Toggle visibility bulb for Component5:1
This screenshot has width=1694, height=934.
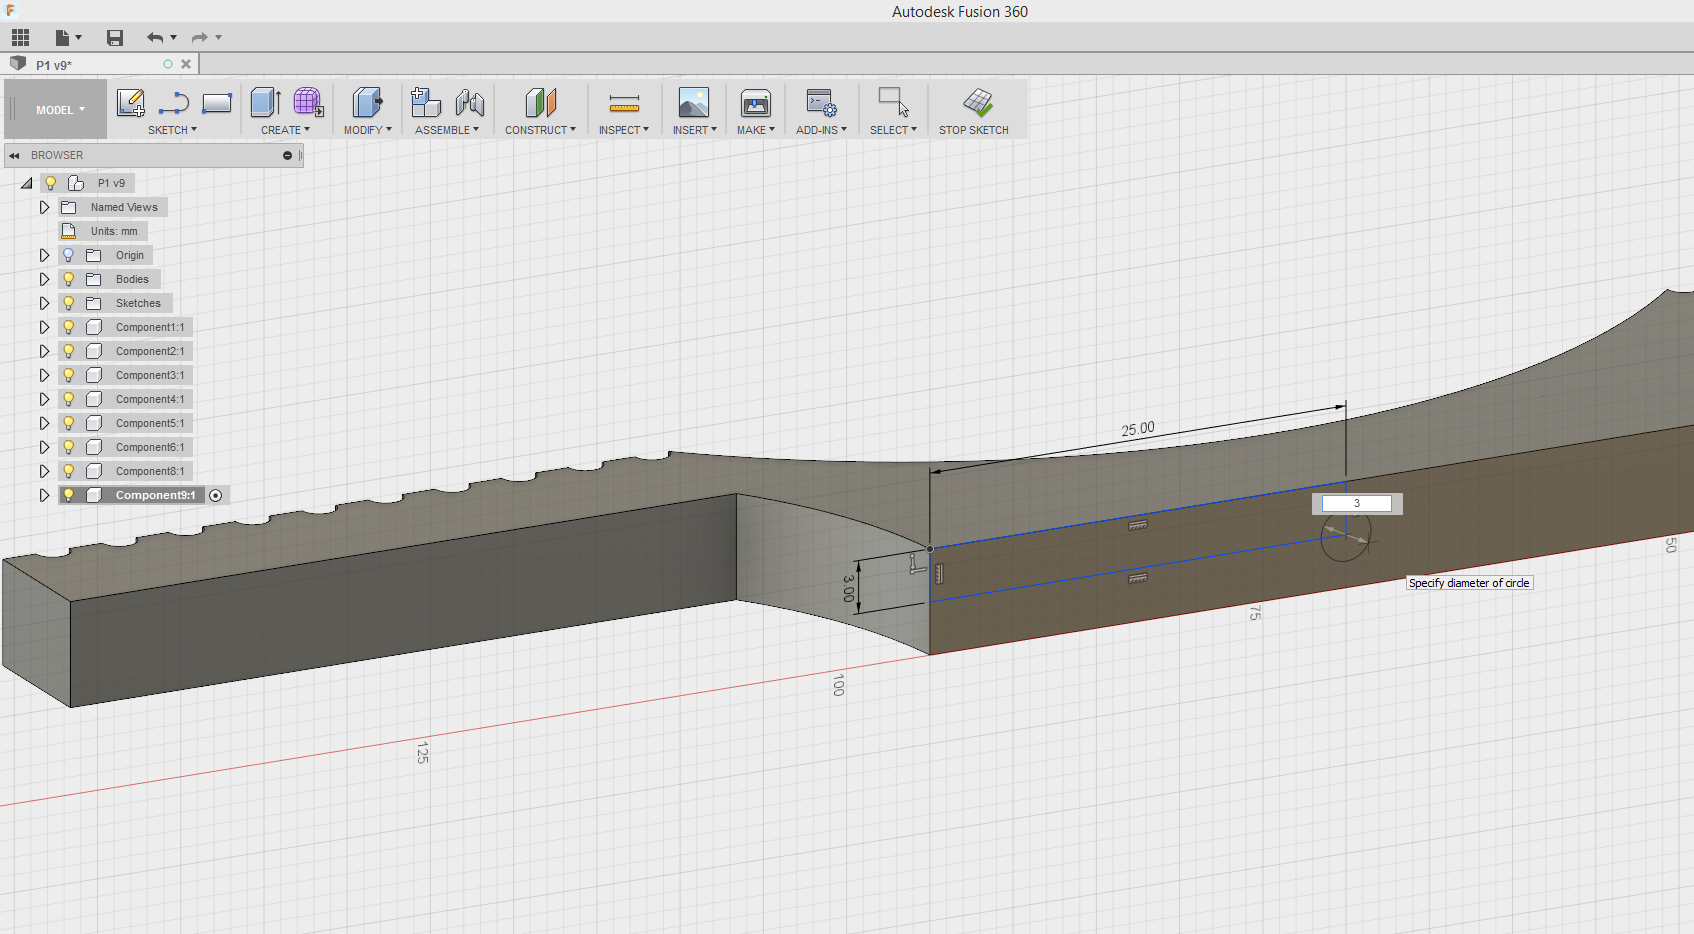[x=69, y=423]
